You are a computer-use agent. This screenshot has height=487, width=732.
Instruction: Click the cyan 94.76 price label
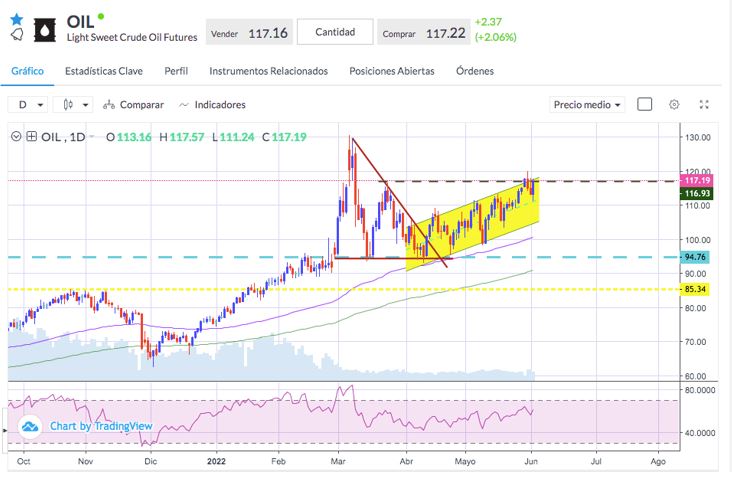point(695,257)
